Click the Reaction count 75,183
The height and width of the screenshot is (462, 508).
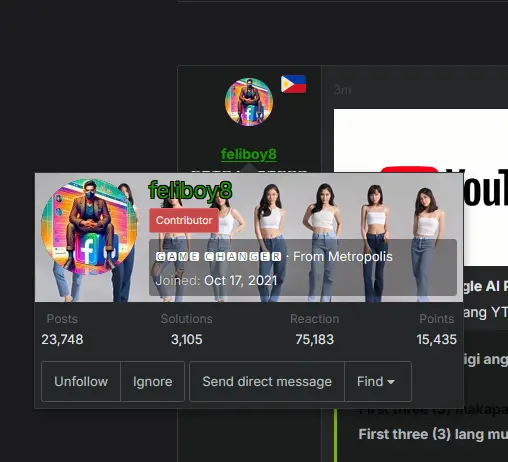click(x=314, y=339)
